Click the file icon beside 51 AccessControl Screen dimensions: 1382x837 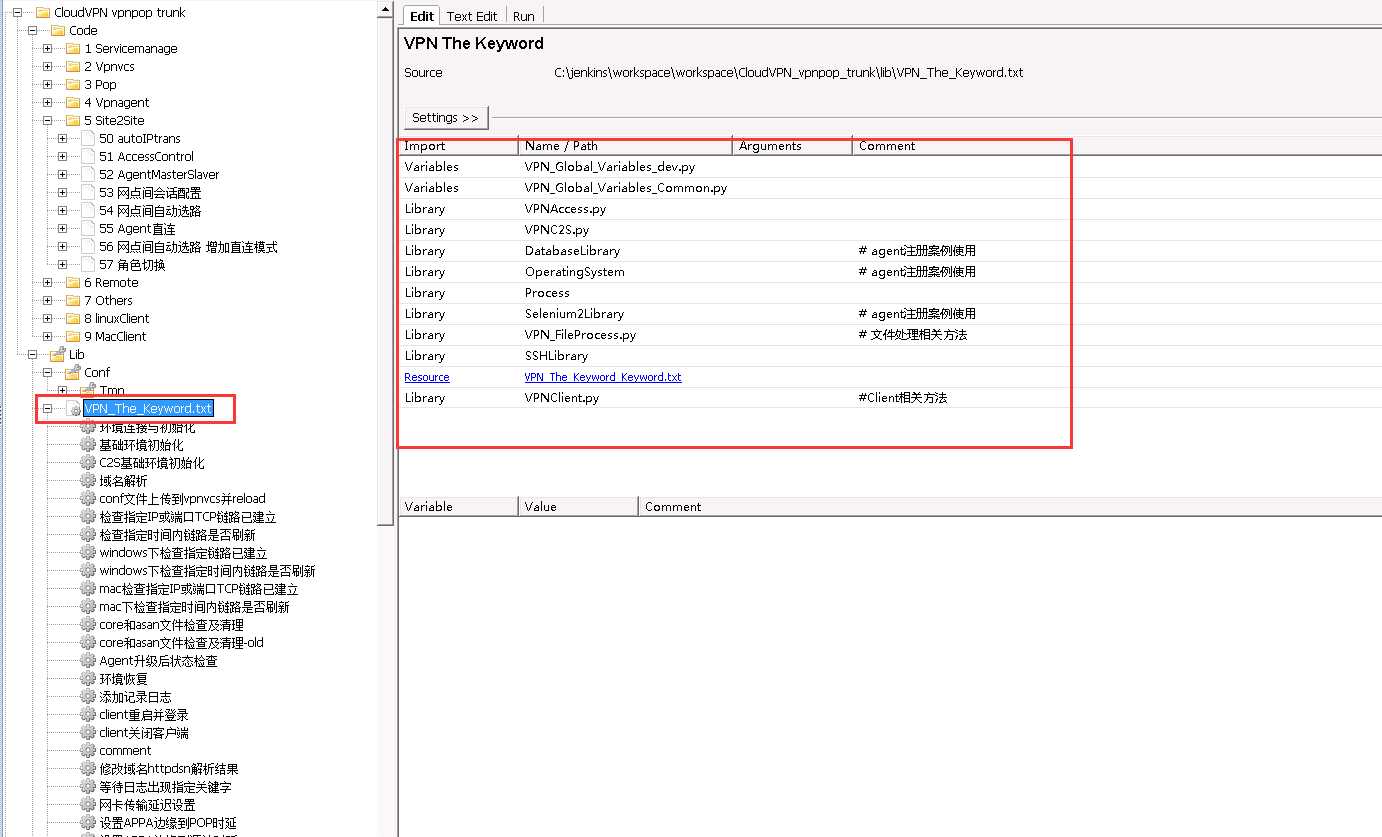88,157
